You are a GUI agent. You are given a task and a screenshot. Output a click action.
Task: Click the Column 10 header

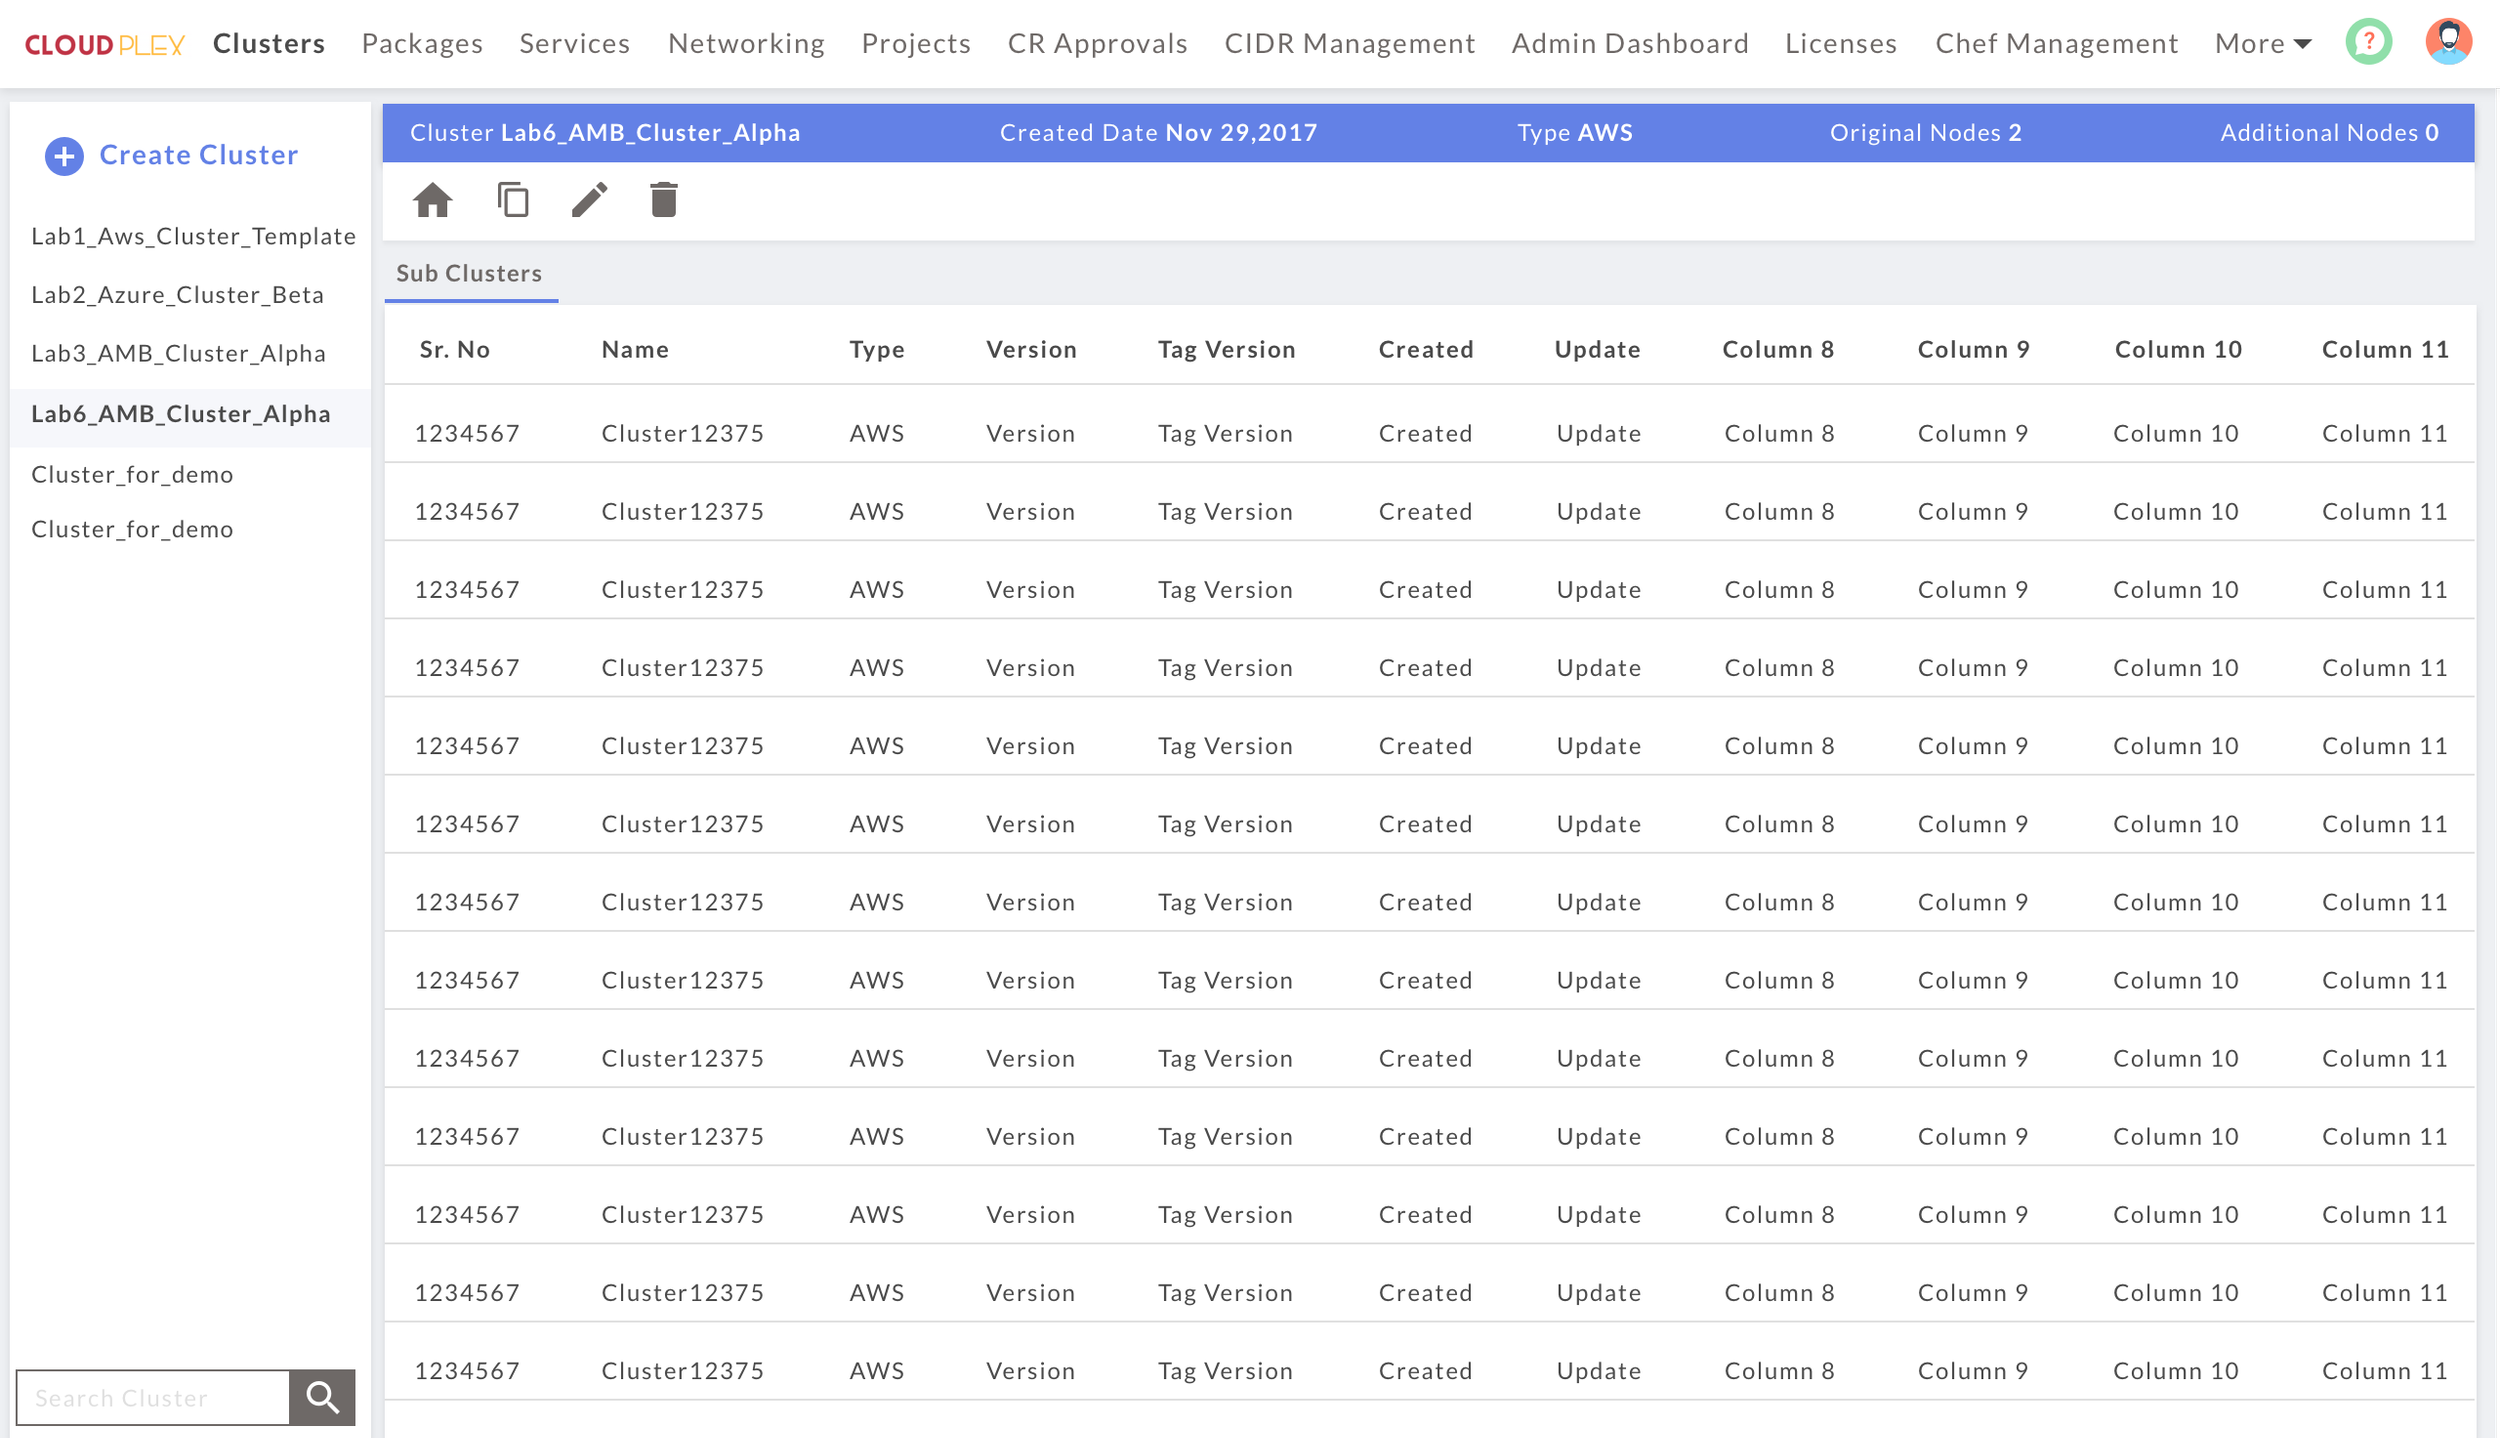pos(2178,349)
